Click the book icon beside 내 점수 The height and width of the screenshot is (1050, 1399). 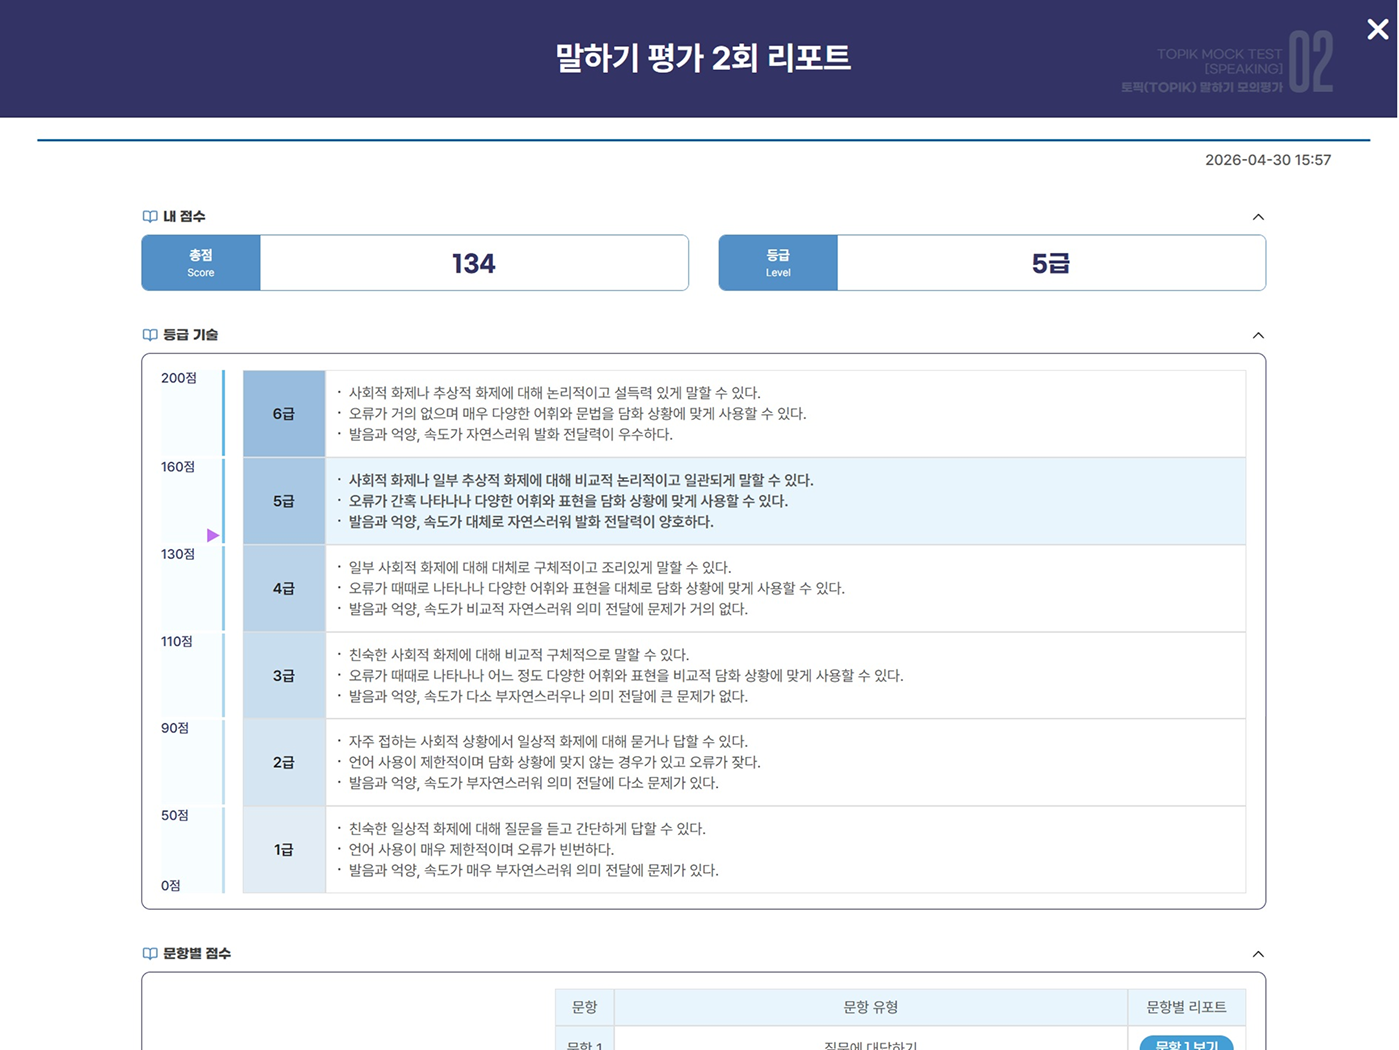pyautogui.click(x=150, y=216)
